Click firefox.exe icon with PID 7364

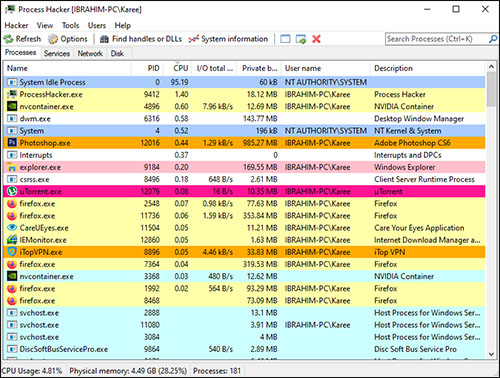pyautogui.click(x=12, y=264)
